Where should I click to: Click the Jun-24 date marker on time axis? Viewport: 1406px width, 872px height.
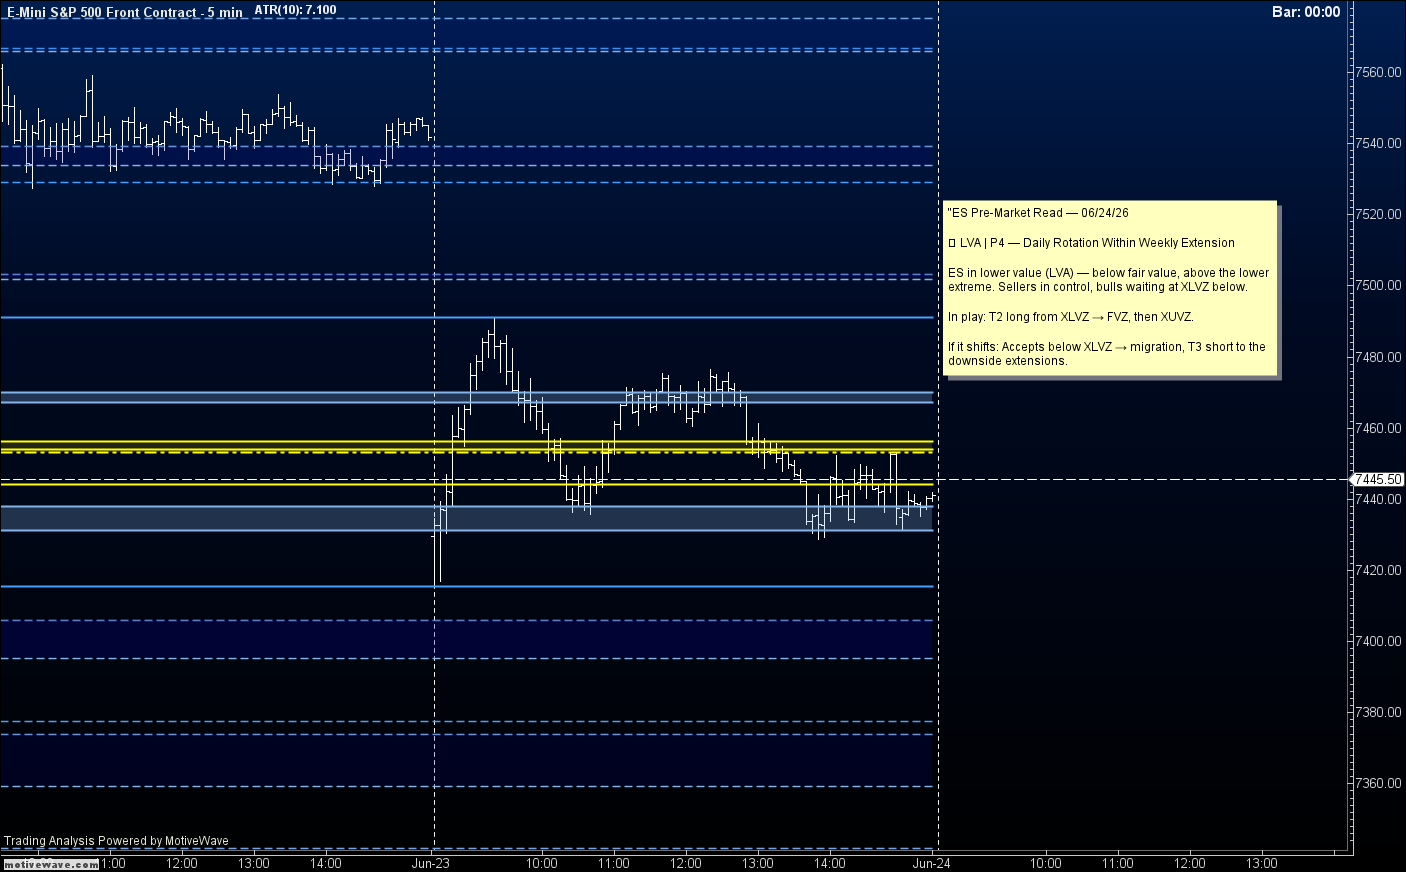(932, 863)
